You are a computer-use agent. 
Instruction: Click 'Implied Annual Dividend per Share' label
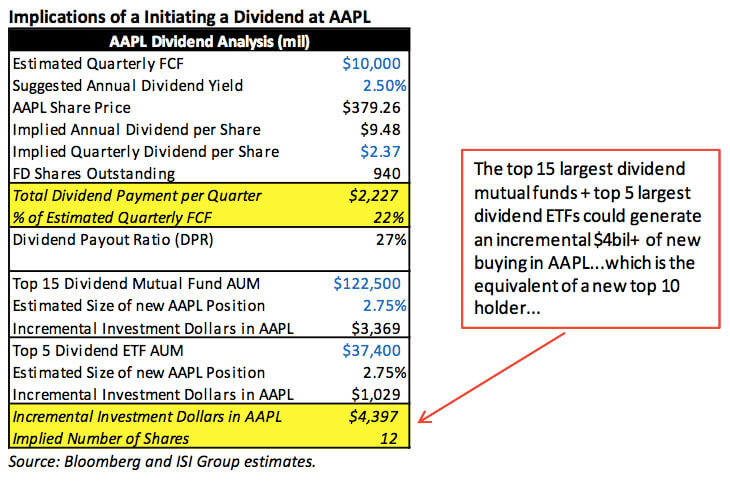[x=136, y=129]
